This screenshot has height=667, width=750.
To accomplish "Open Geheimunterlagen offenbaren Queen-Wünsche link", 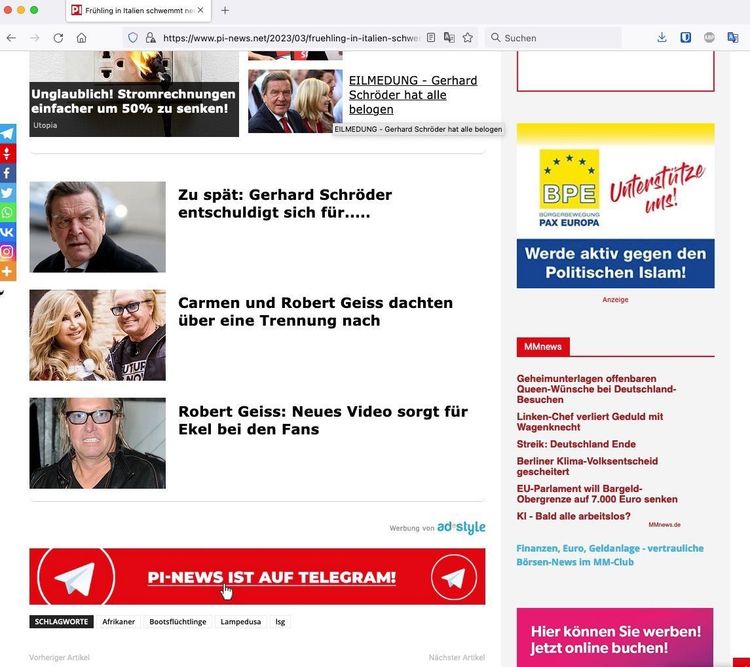I will (596, 389).
